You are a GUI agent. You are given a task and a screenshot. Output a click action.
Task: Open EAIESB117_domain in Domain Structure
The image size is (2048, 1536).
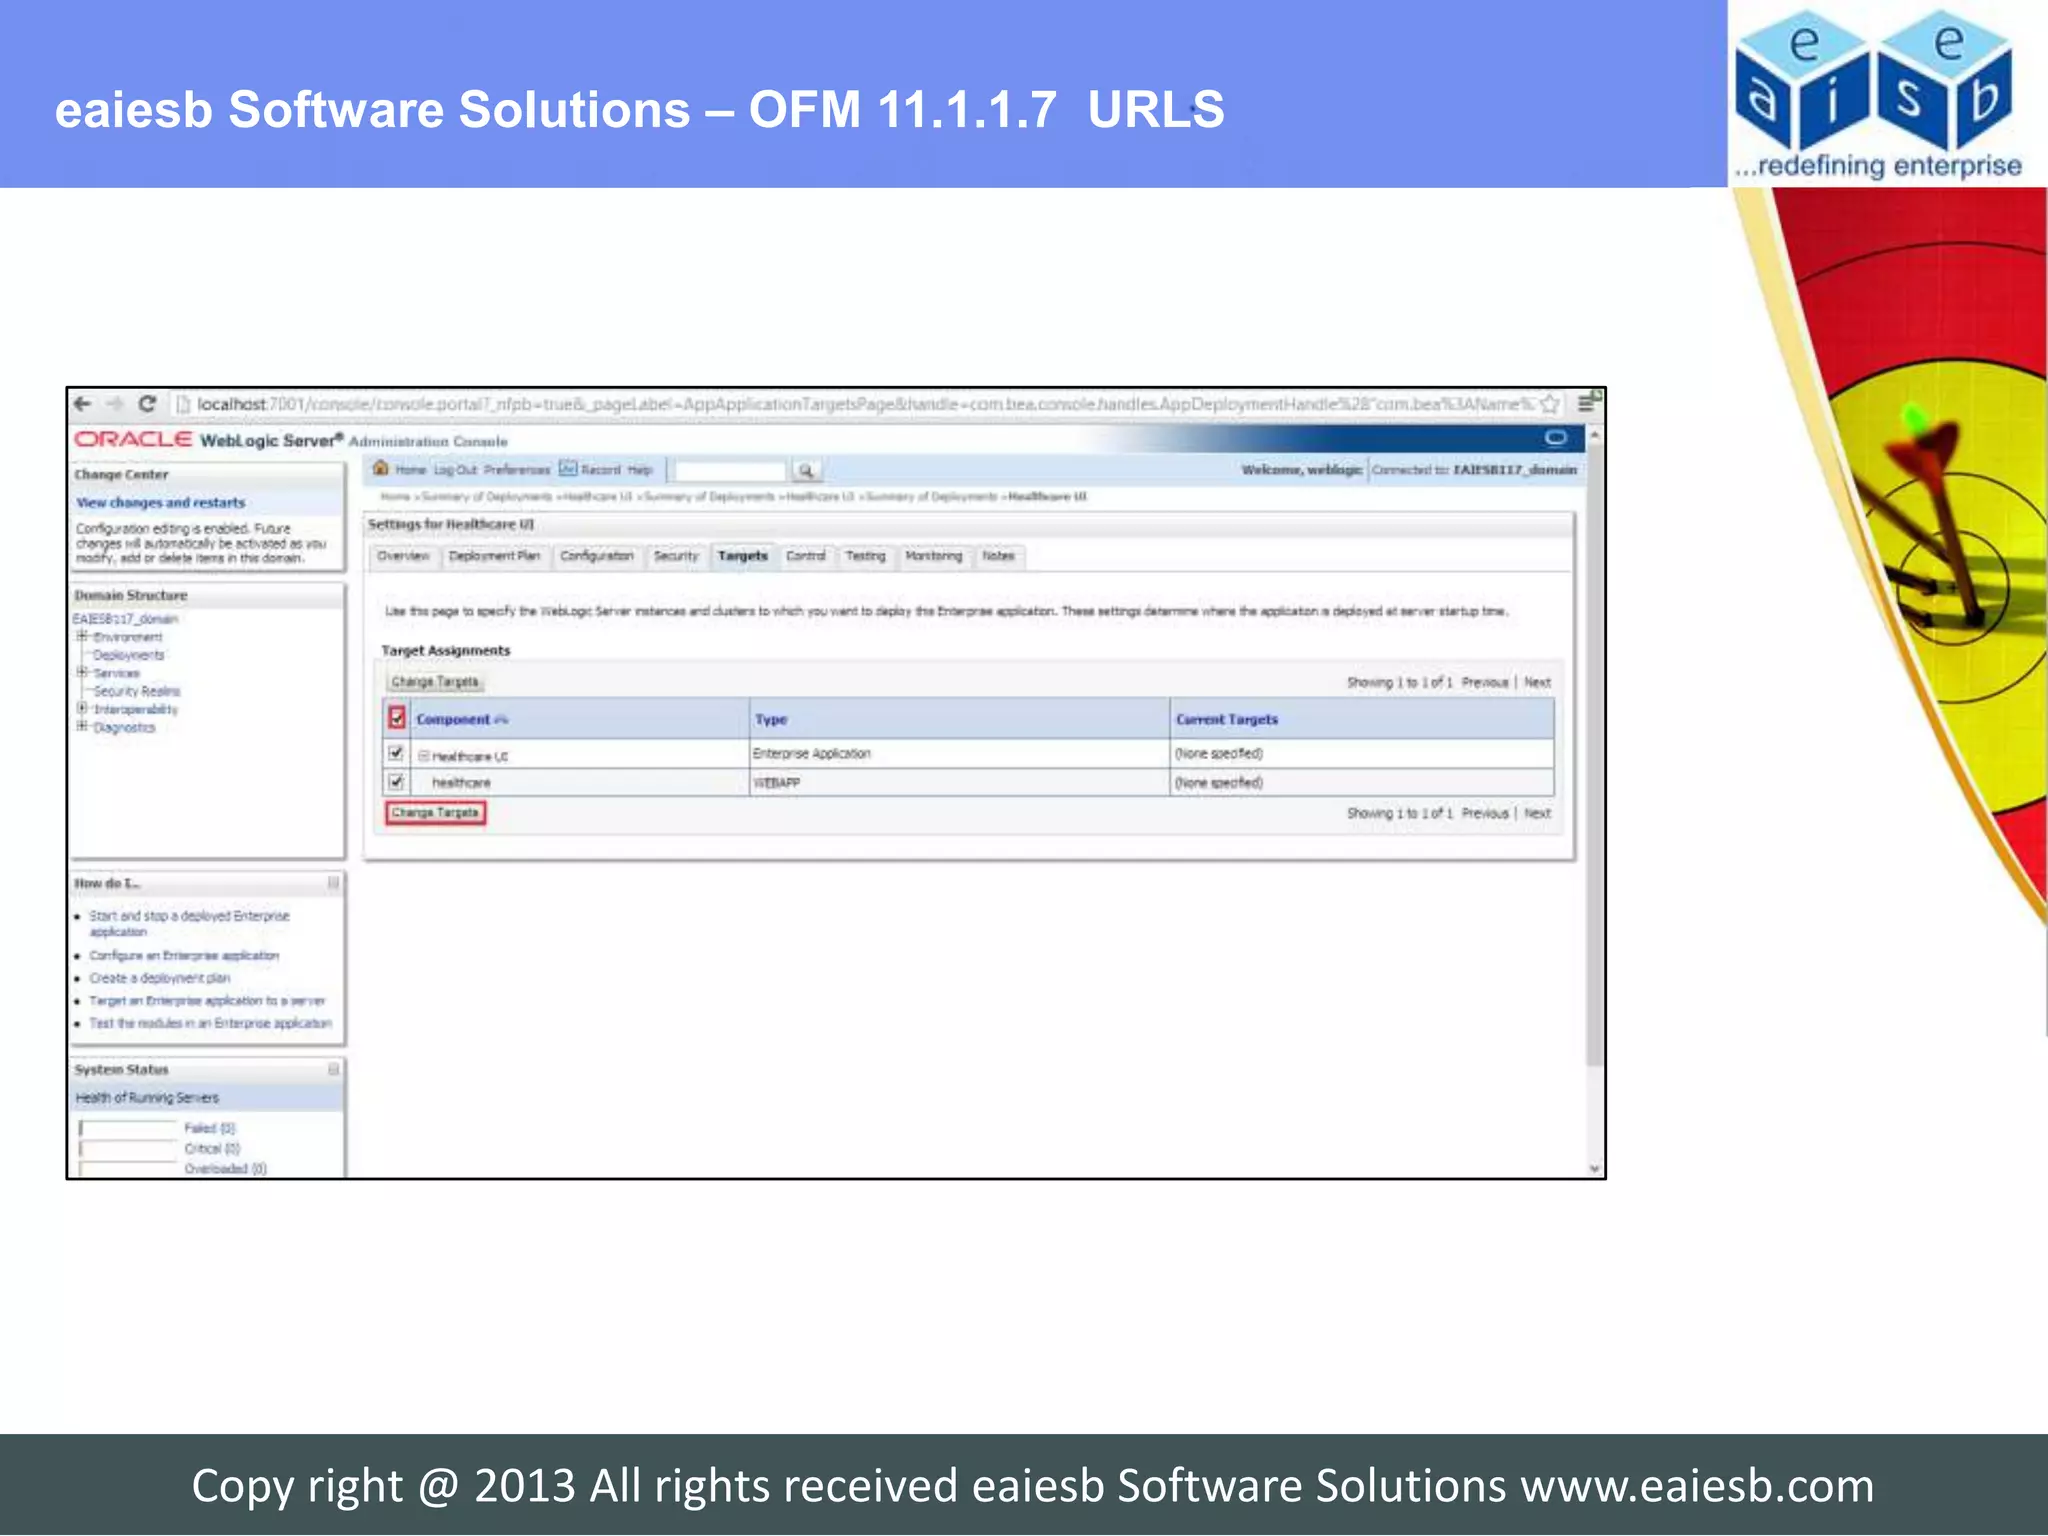(125, 619)
